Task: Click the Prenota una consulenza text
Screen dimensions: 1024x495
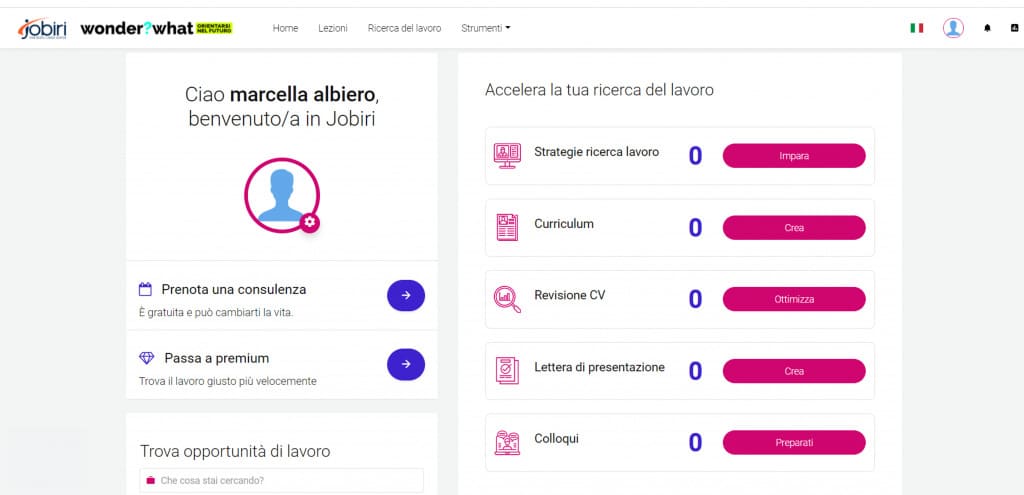Action: 234,289
